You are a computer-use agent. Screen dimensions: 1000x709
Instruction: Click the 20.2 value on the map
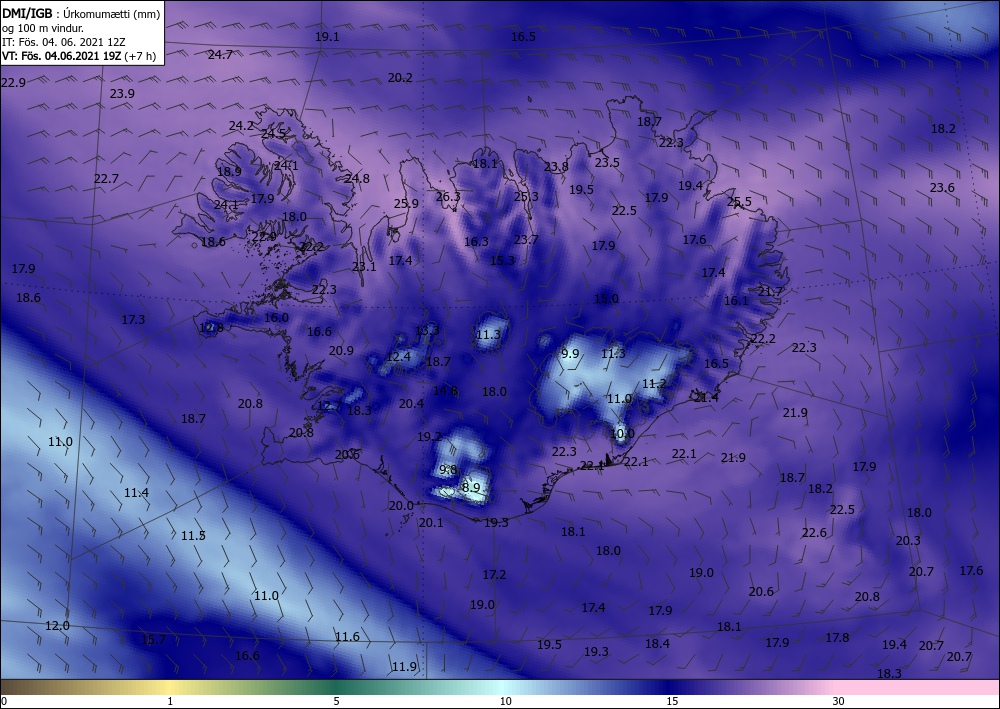coord(400,78)
